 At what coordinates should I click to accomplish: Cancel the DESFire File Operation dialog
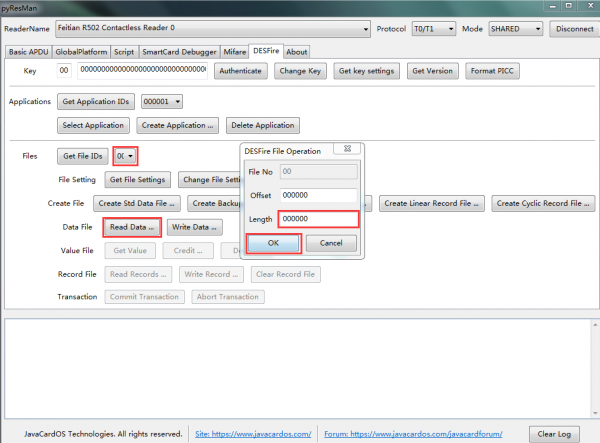click(x=330, y=243)
